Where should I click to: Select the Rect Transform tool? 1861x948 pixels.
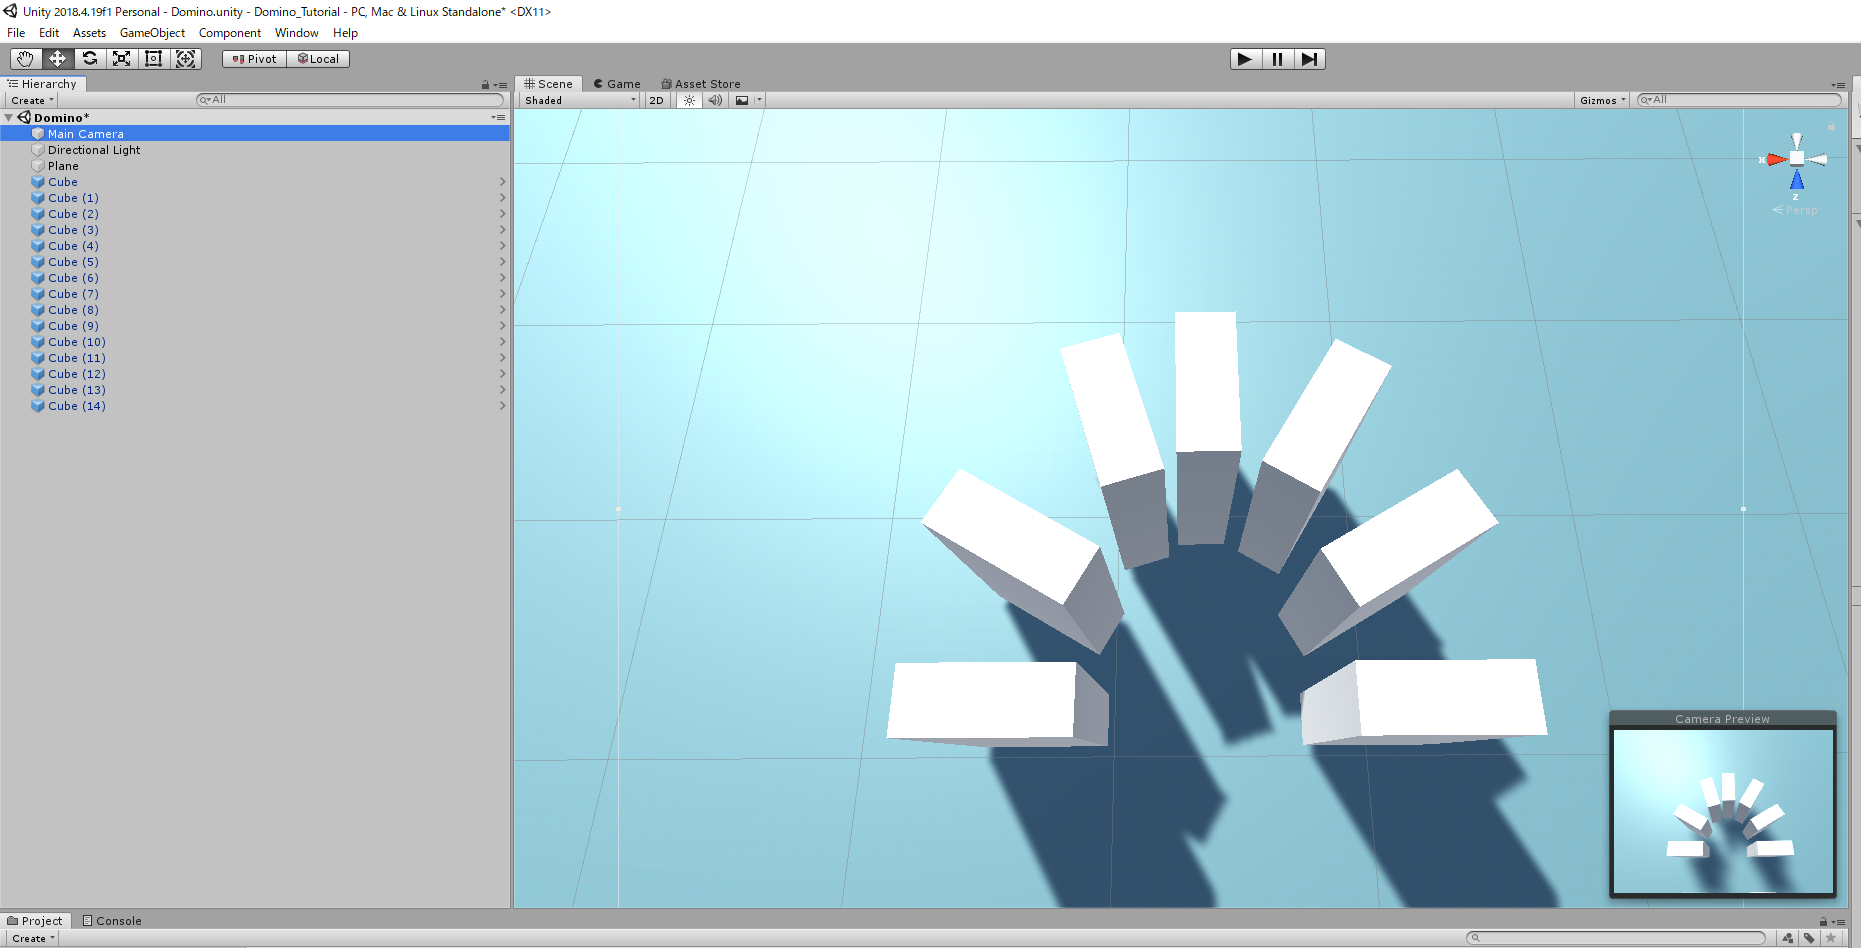153,59
